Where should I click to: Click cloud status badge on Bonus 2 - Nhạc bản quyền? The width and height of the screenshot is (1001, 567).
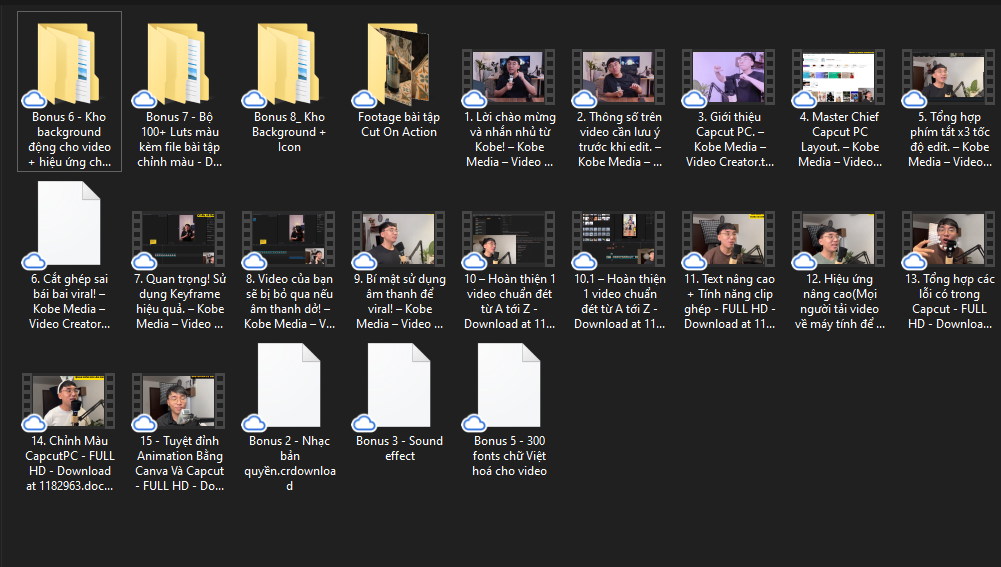click(254, 423)
